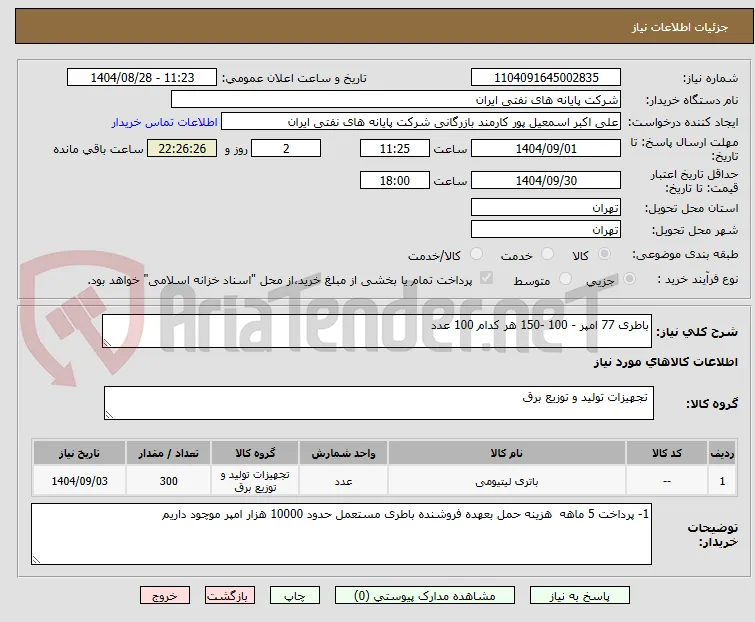
Task: Click the deadline time field 11:25
Action: click(395, 148)
